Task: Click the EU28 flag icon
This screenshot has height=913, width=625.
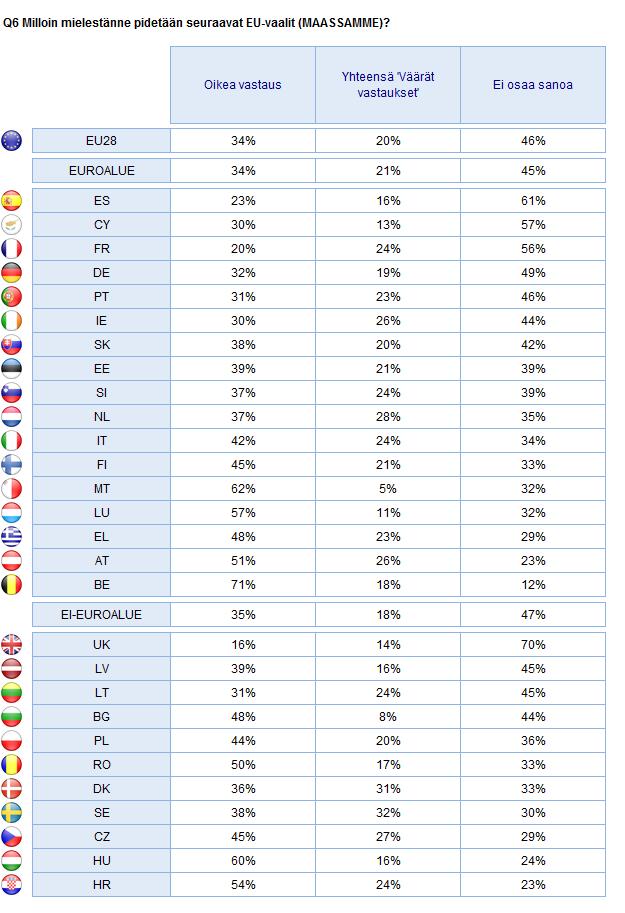Action: (12, 140)
